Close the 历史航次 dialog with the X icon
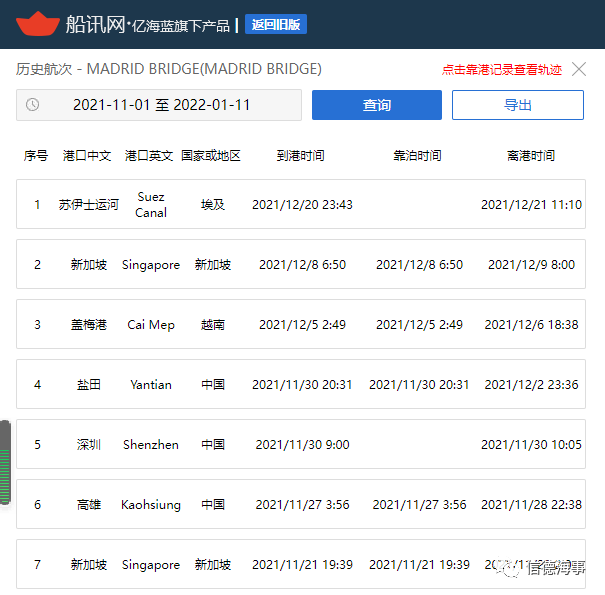 point(579,69)
